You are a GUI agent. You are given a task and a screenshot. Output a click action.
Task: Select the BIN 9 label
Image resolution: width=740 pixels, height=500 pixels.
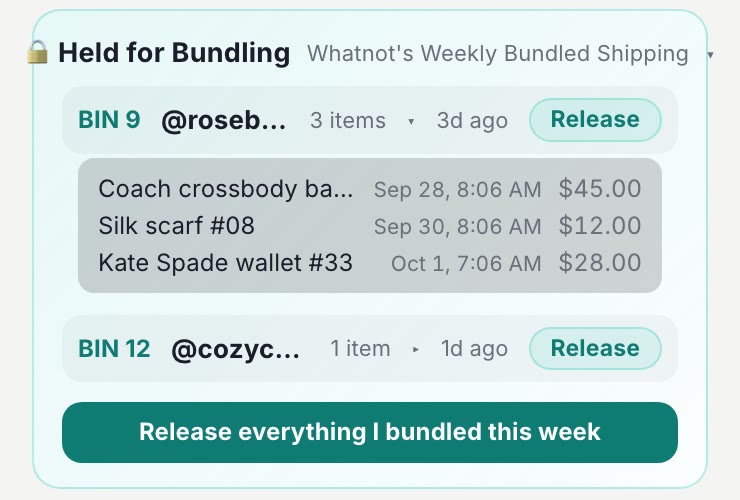click(x=109, y=119)
